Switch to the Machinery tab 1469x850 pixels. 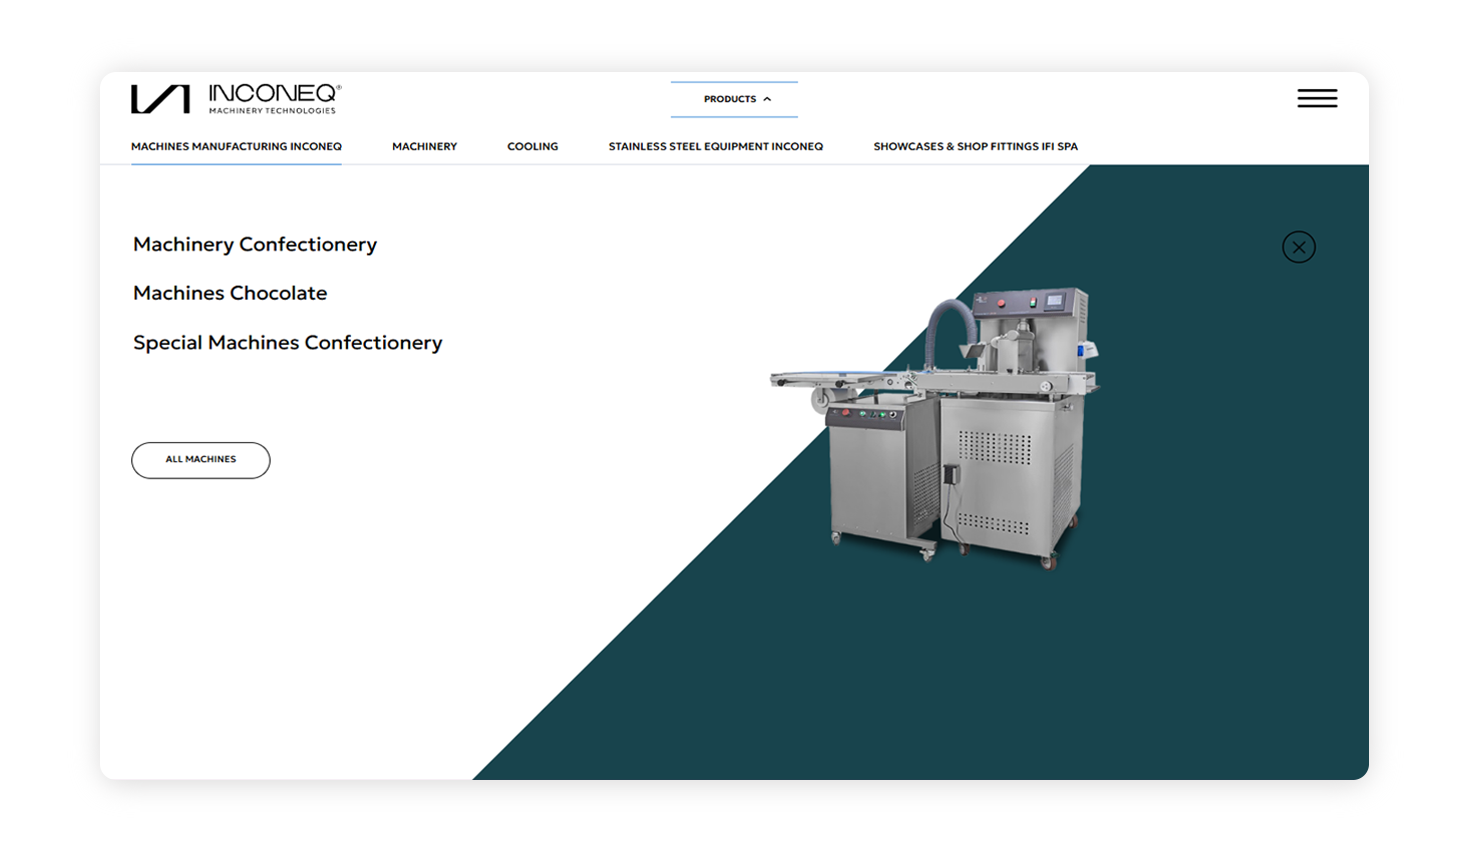(x=424, y=146)
